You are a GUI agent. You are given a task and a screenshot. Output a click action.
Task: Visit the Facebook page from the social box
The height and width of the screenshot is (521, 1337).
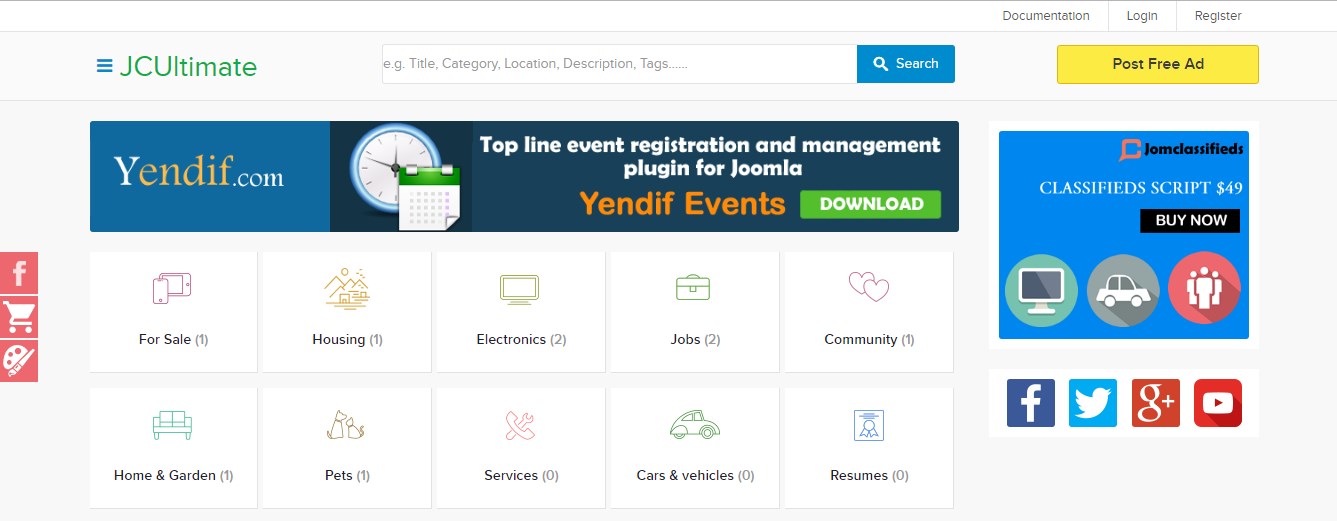pos(1031,403)
